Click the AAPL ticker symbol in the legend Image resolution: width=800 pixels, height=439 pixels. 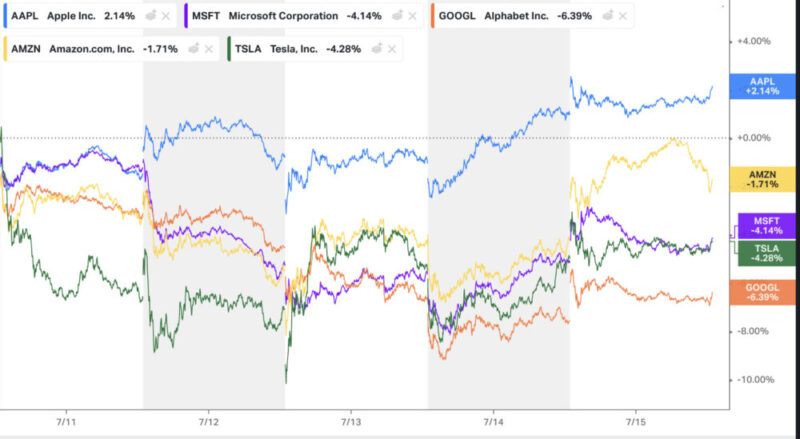click(x=25, y=17)
